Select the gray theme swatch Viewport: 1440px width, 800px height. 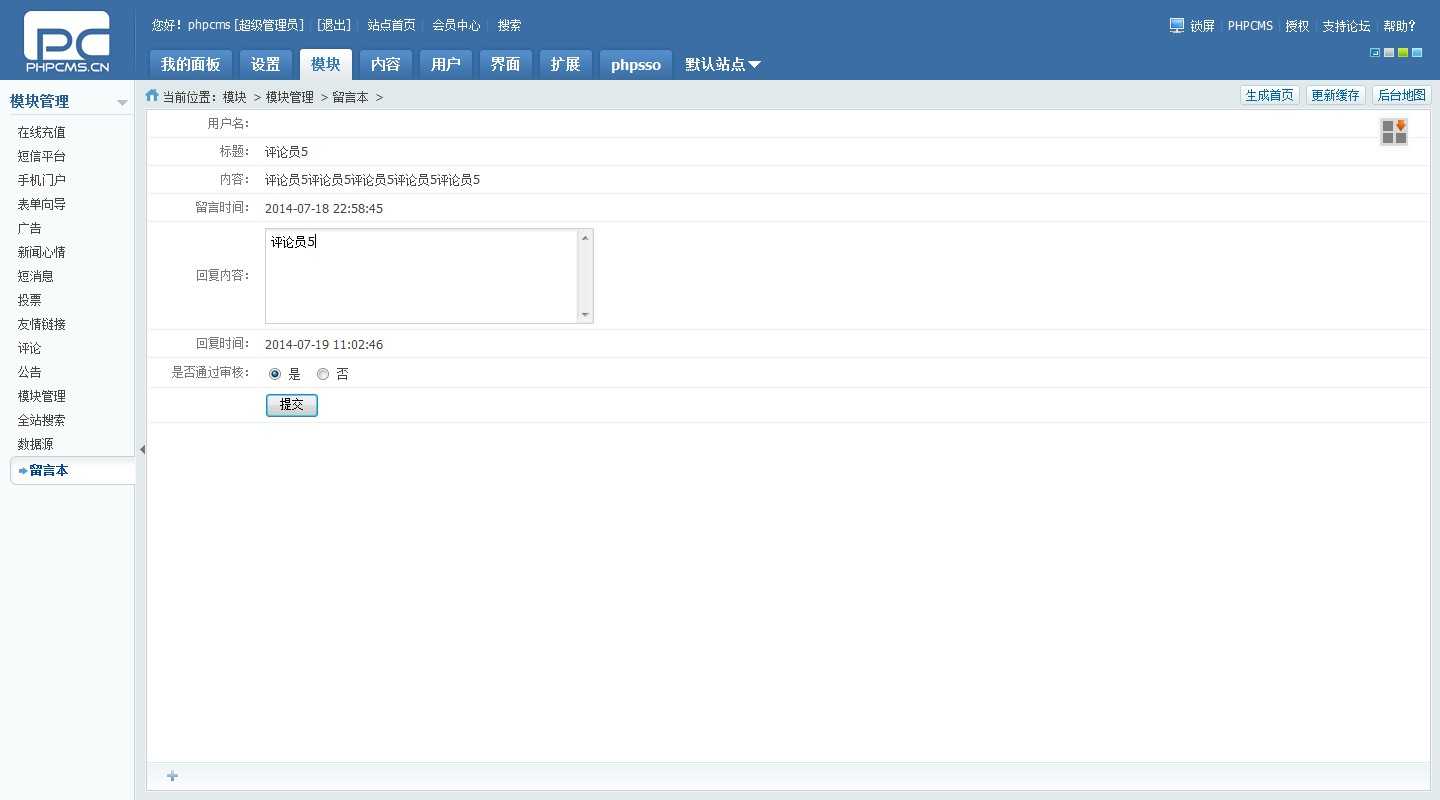pyautogui.click(x=1389, y=52)
